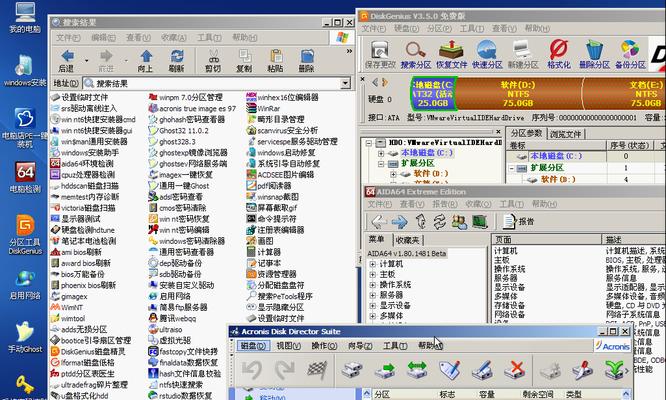Open winhex16位编辑器 in search results list
This screenshot has width=666, height=400.
(282, 97)
